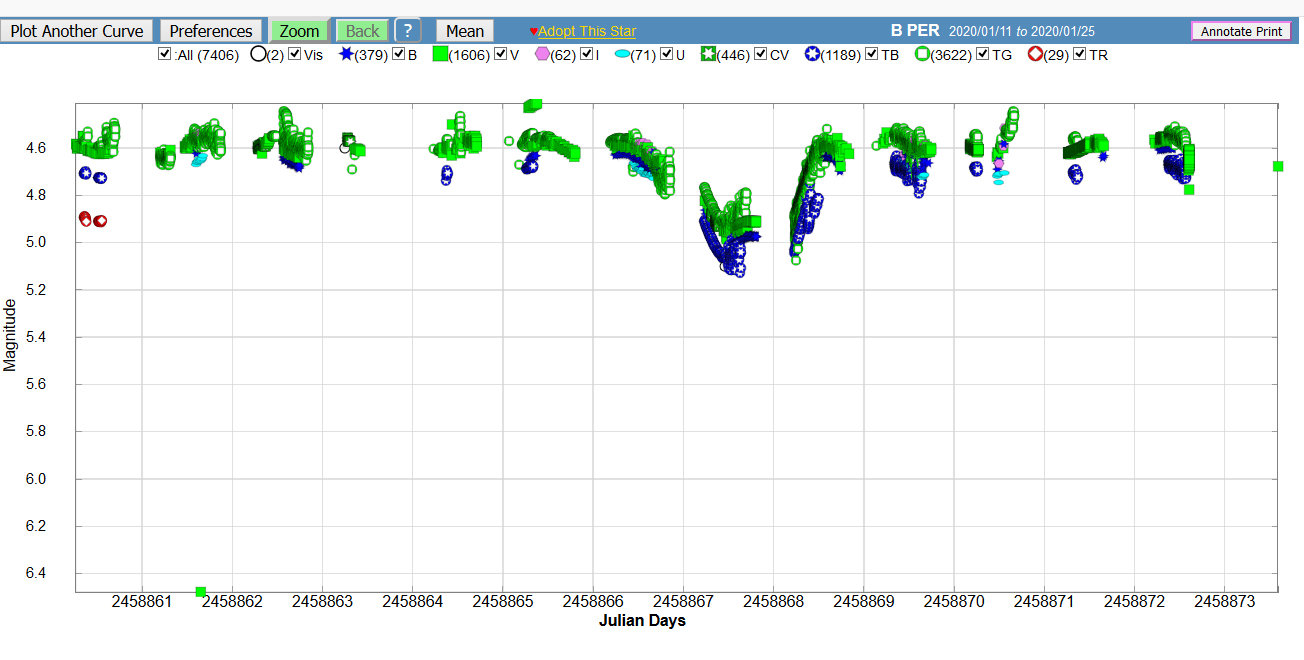Click the green TG square-outline icon
The width and height of the screenshot is (1304, 660).
[x=922, y=54]
